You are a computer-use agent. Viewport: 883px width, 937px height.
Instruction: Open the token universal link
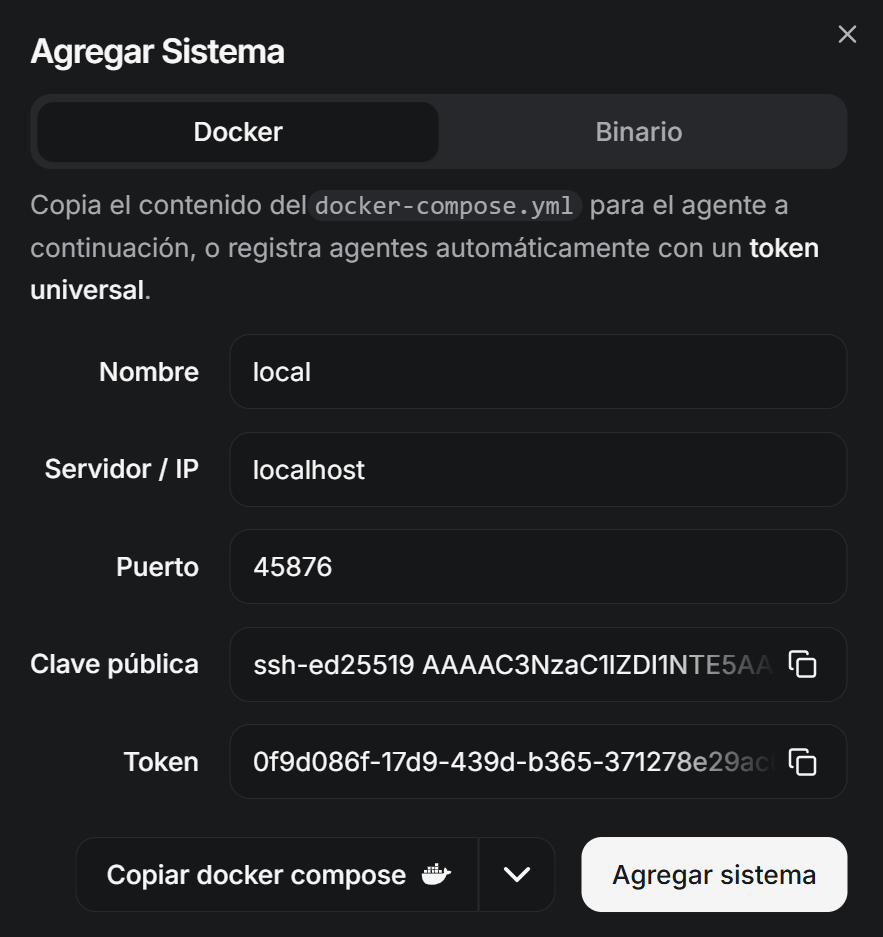tap(784, 248)
